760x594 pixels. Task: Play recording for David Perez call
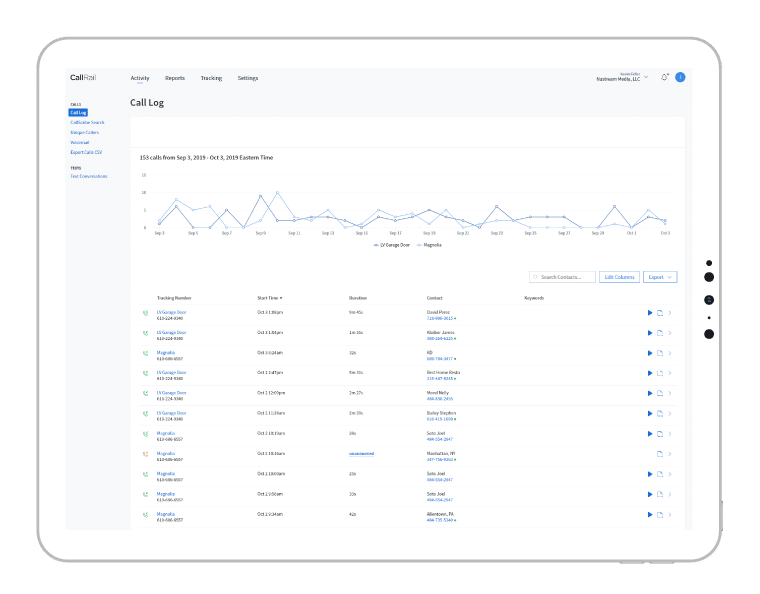click(649, 313)
